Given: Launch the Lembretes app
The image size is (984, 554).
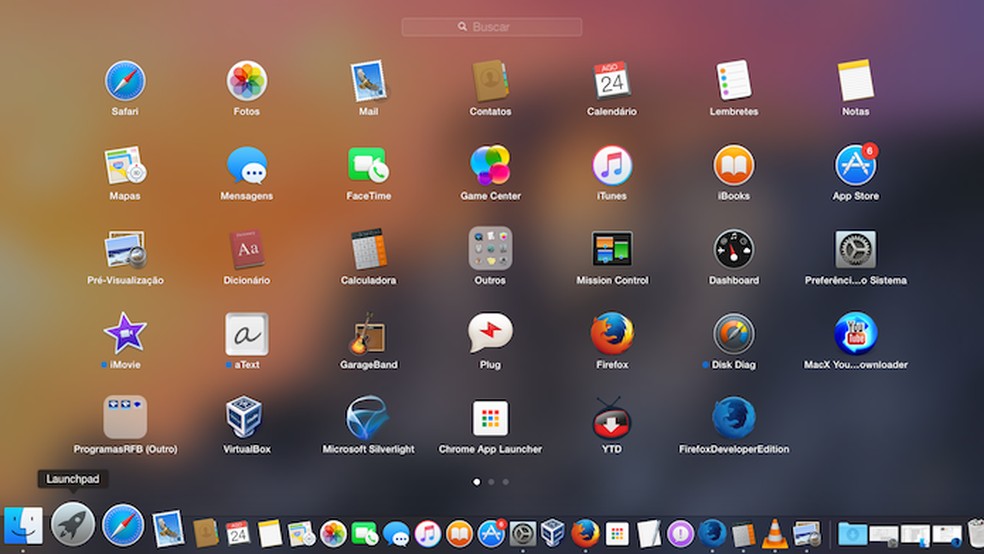Looking at the screenshot, I should (734, 81).
